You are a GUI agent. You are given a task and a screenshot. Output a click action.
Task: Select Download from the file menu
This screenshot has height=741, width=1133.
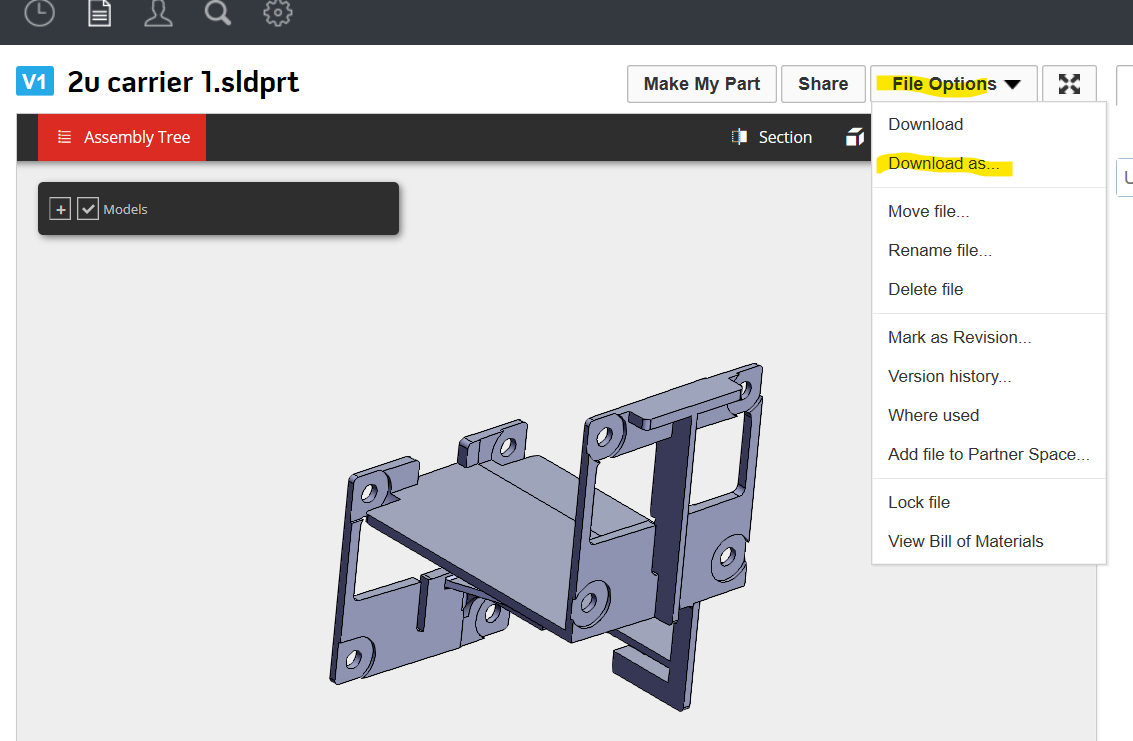[x=989, y=124]
